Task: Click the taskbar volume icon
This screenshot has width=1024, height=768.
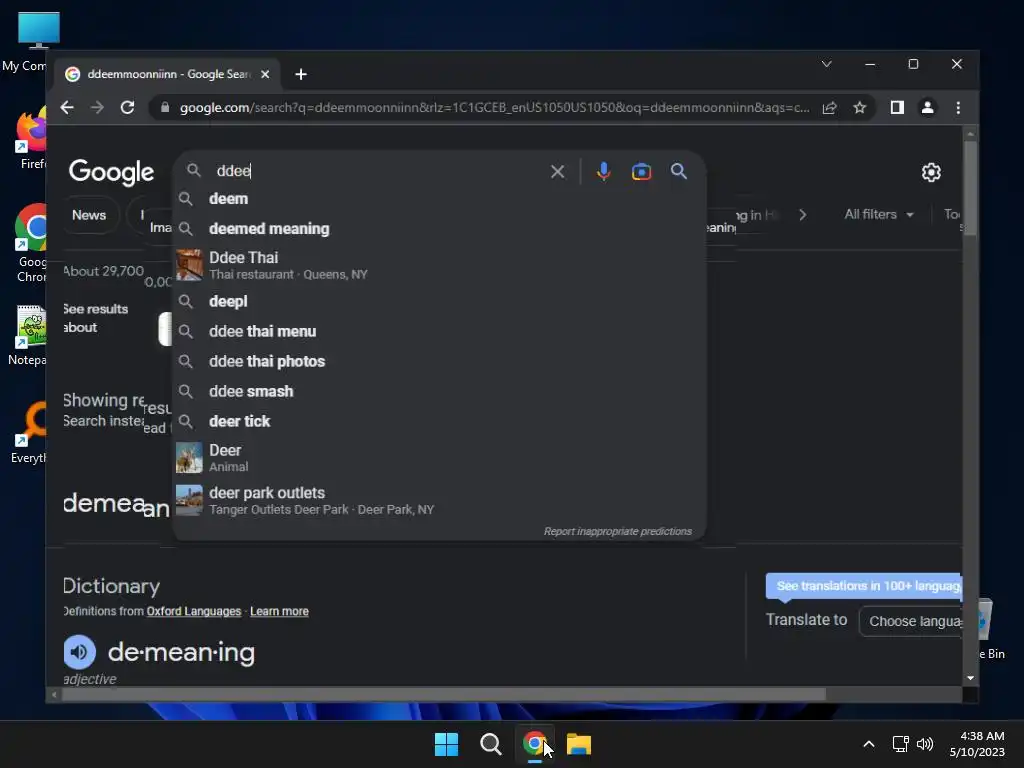Action: point(925,744)
